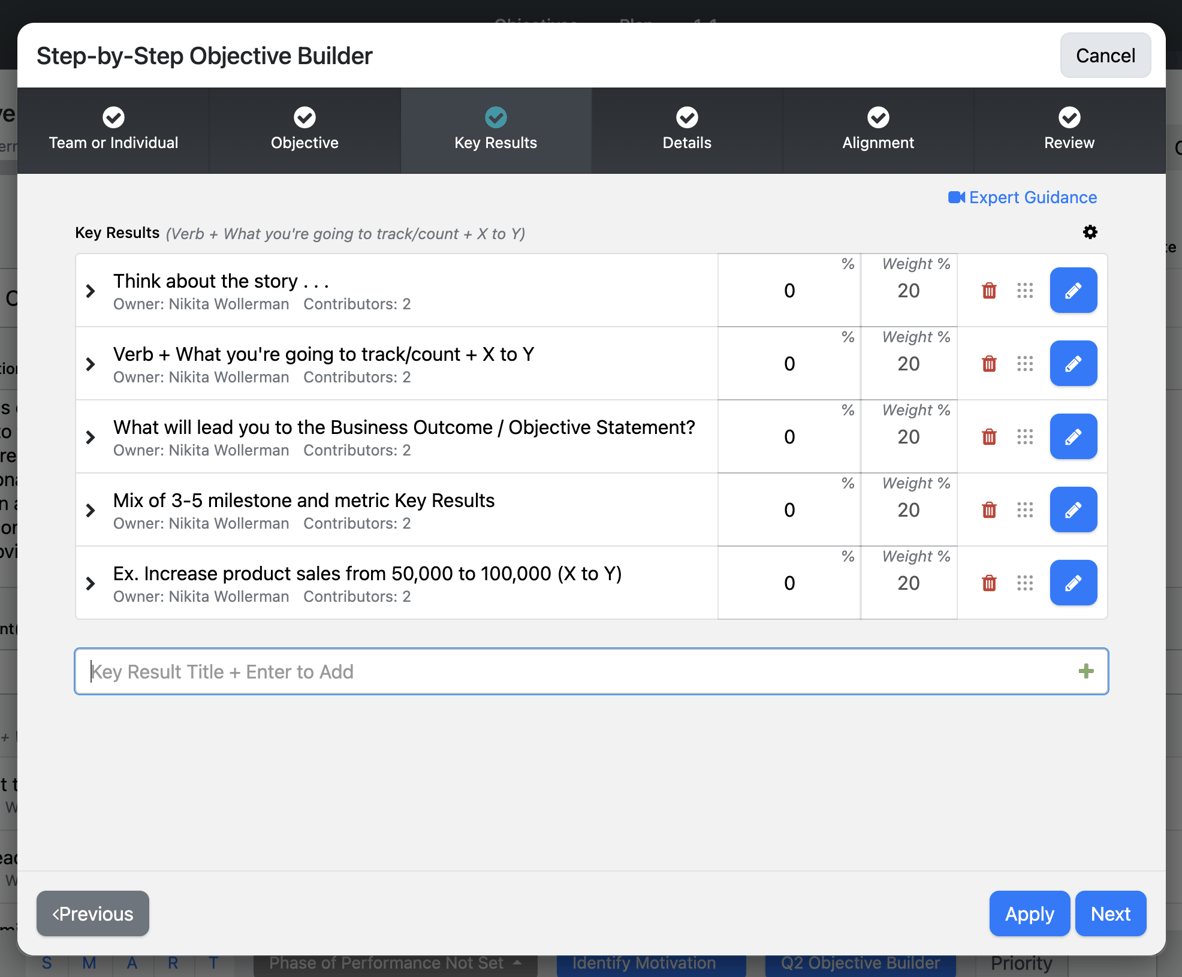Screen dimensions: 1182x977
Task: Cancel the Objective Builder
Action: point(1105,56)
